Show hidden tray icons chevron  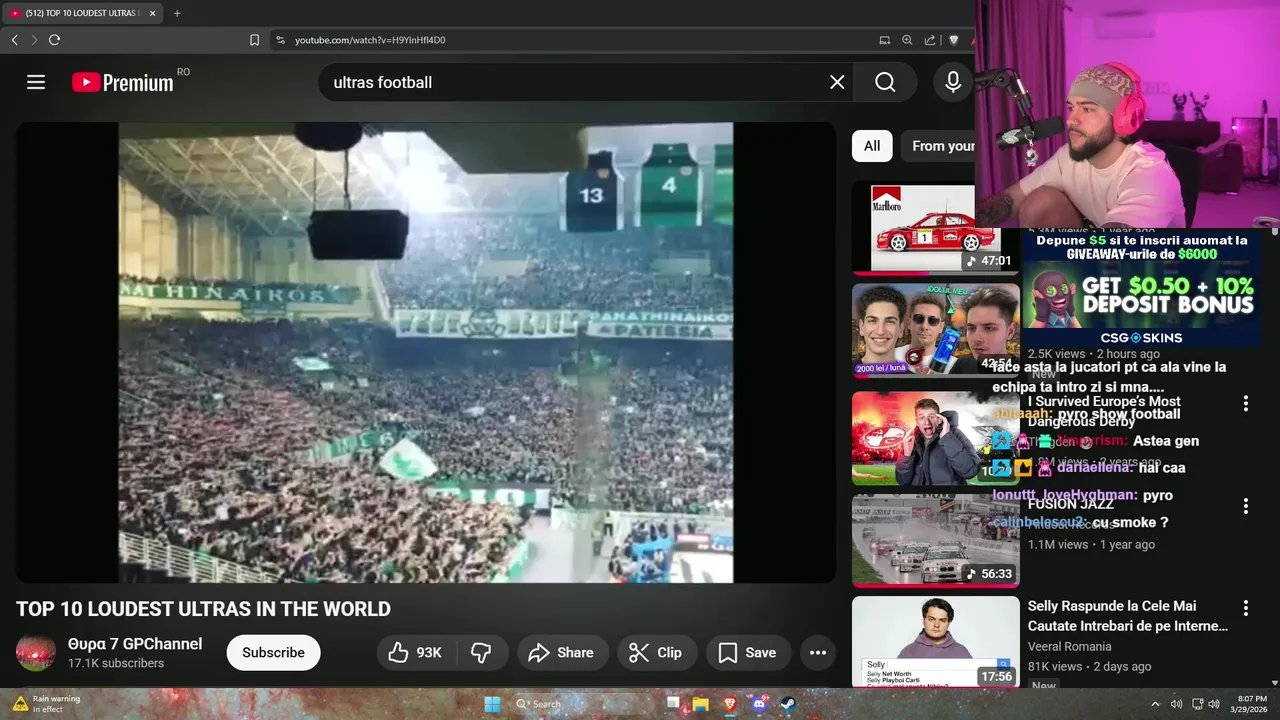click(1155, 704)
